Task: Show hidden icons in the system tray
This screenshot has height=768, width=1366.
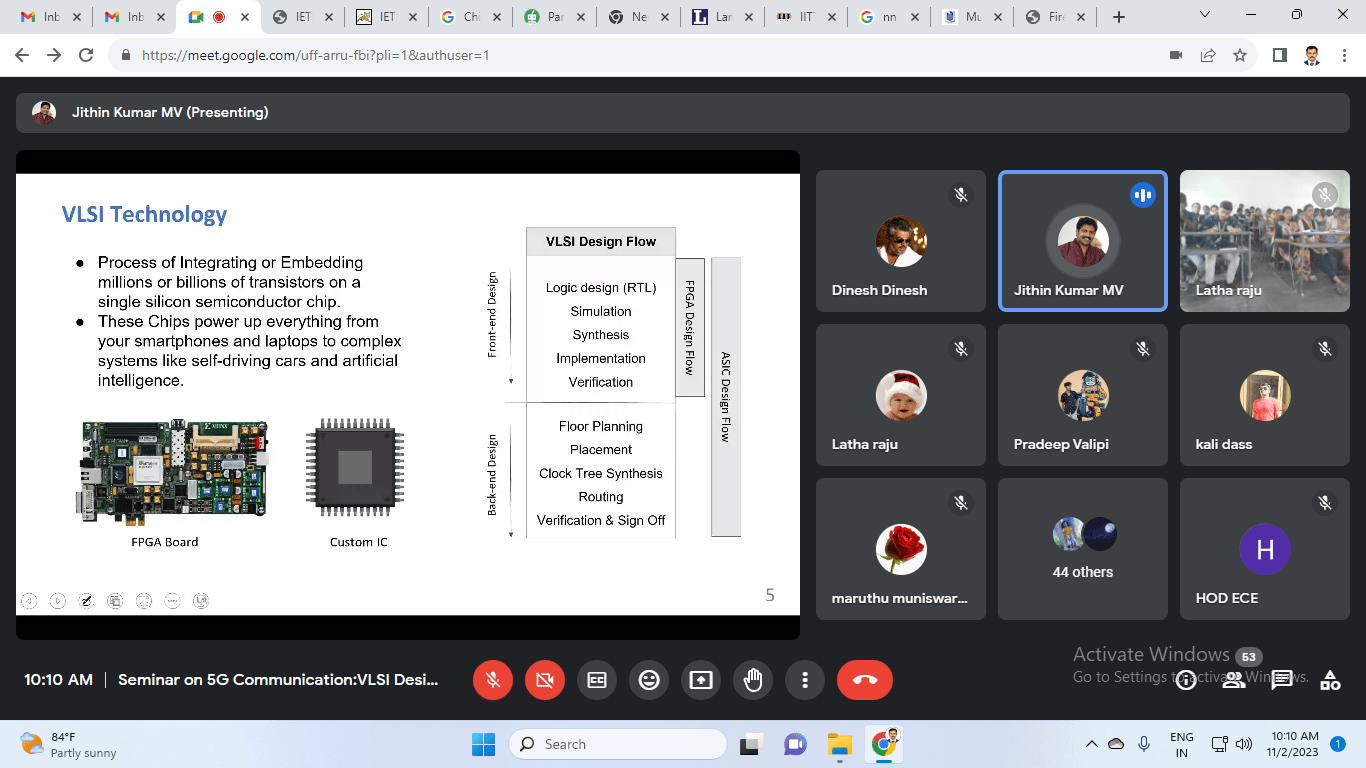Action: (x=1091, y=744)
